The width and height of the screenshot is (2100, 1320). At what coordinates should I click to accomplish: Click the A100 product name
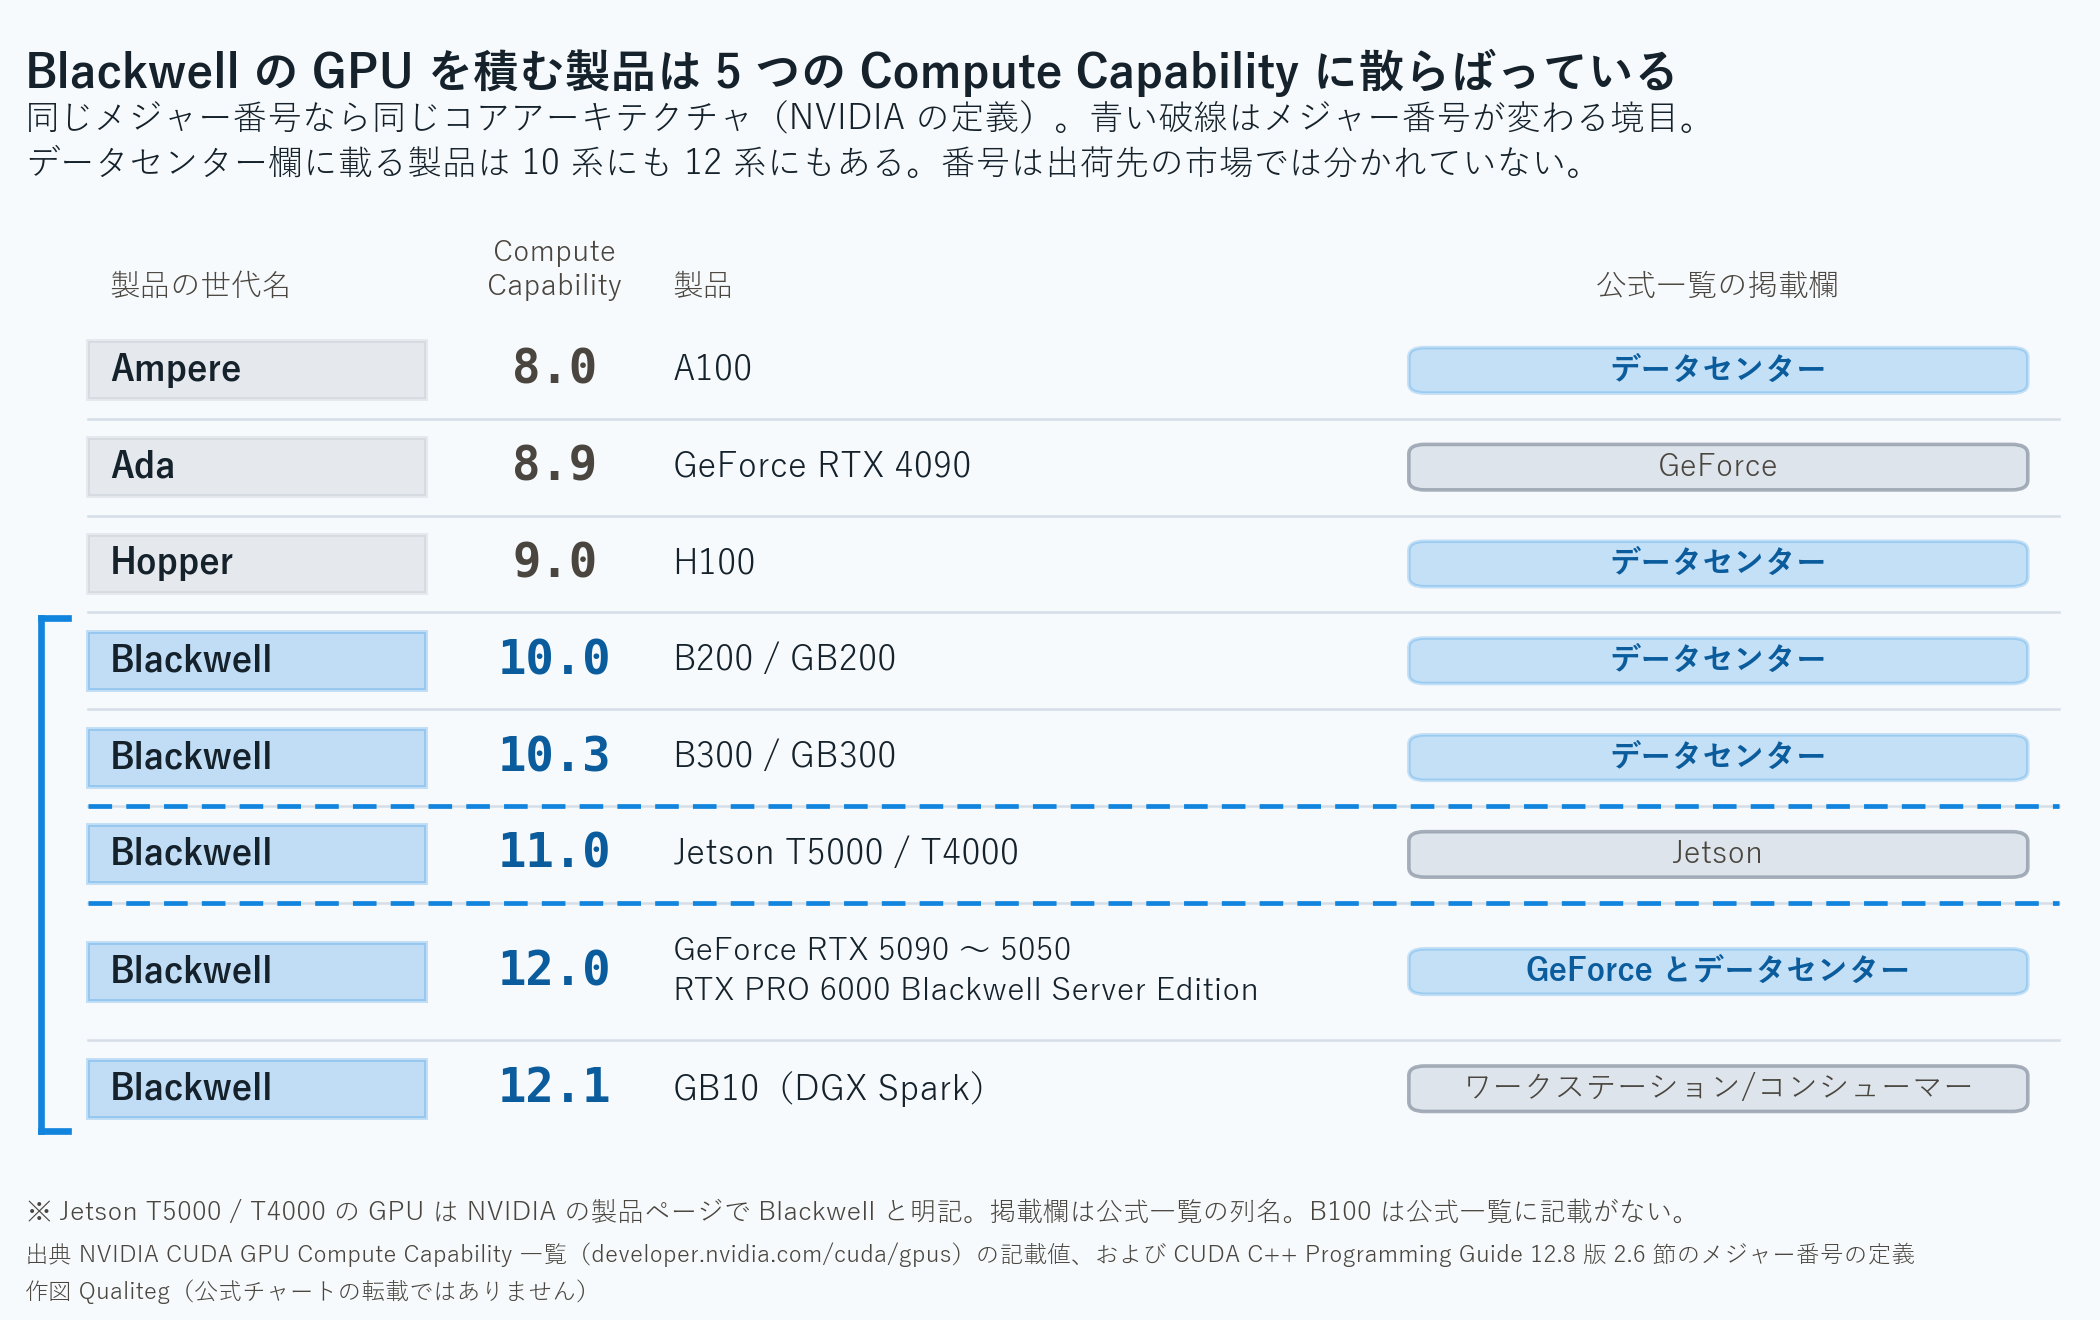(x=713, y=368)
